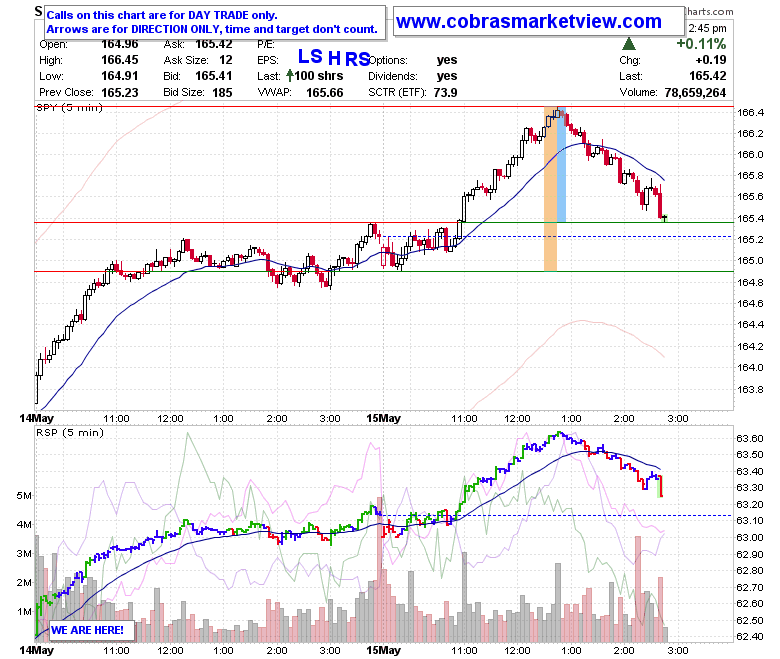Click the light blue highlighted band on the SPY chart
The width and height of the screenshot is (780, 659).
tap(561, 167)
